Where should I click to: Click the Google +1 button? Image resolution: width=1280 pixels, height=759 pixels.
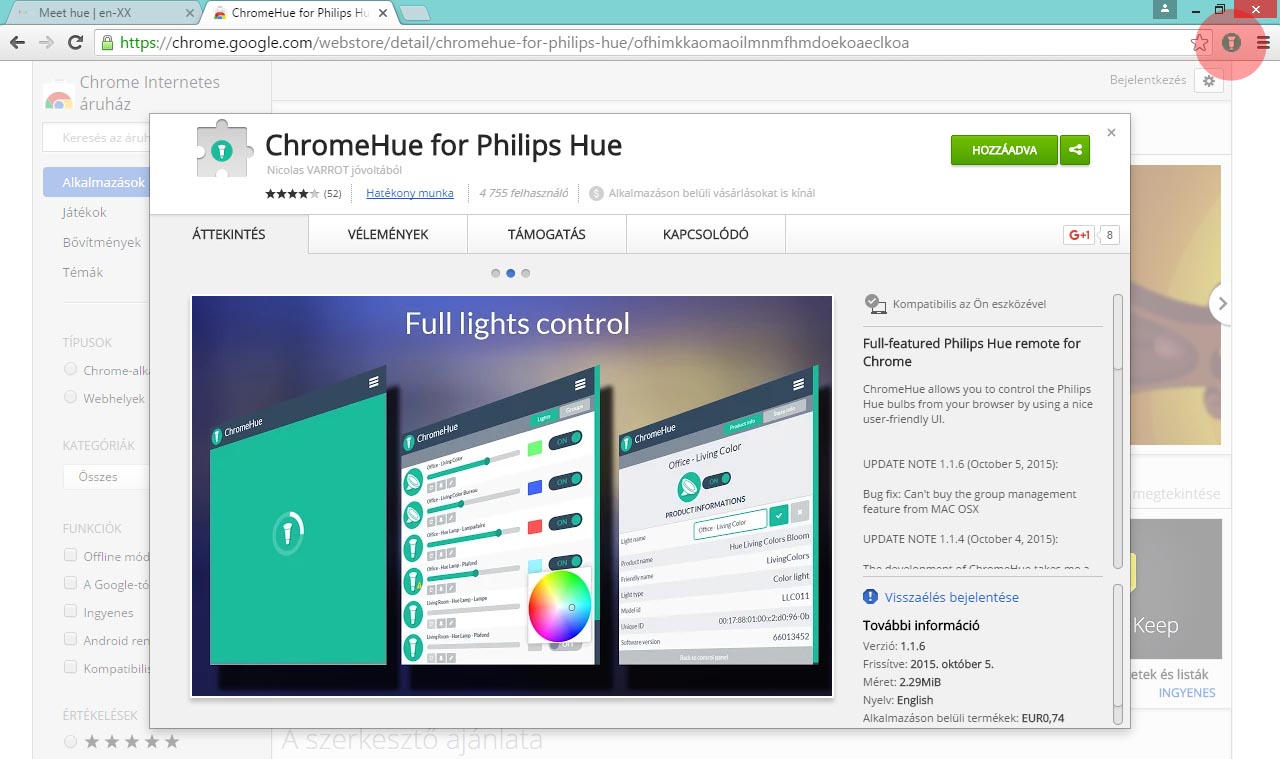(1079, 235)
